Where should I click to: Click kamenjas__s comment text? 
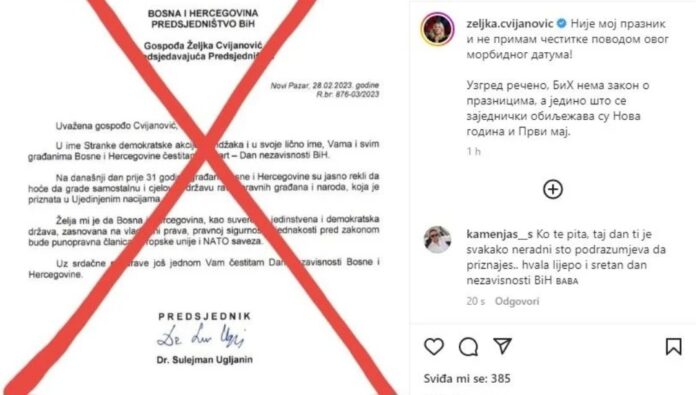[x=566, y=257]
